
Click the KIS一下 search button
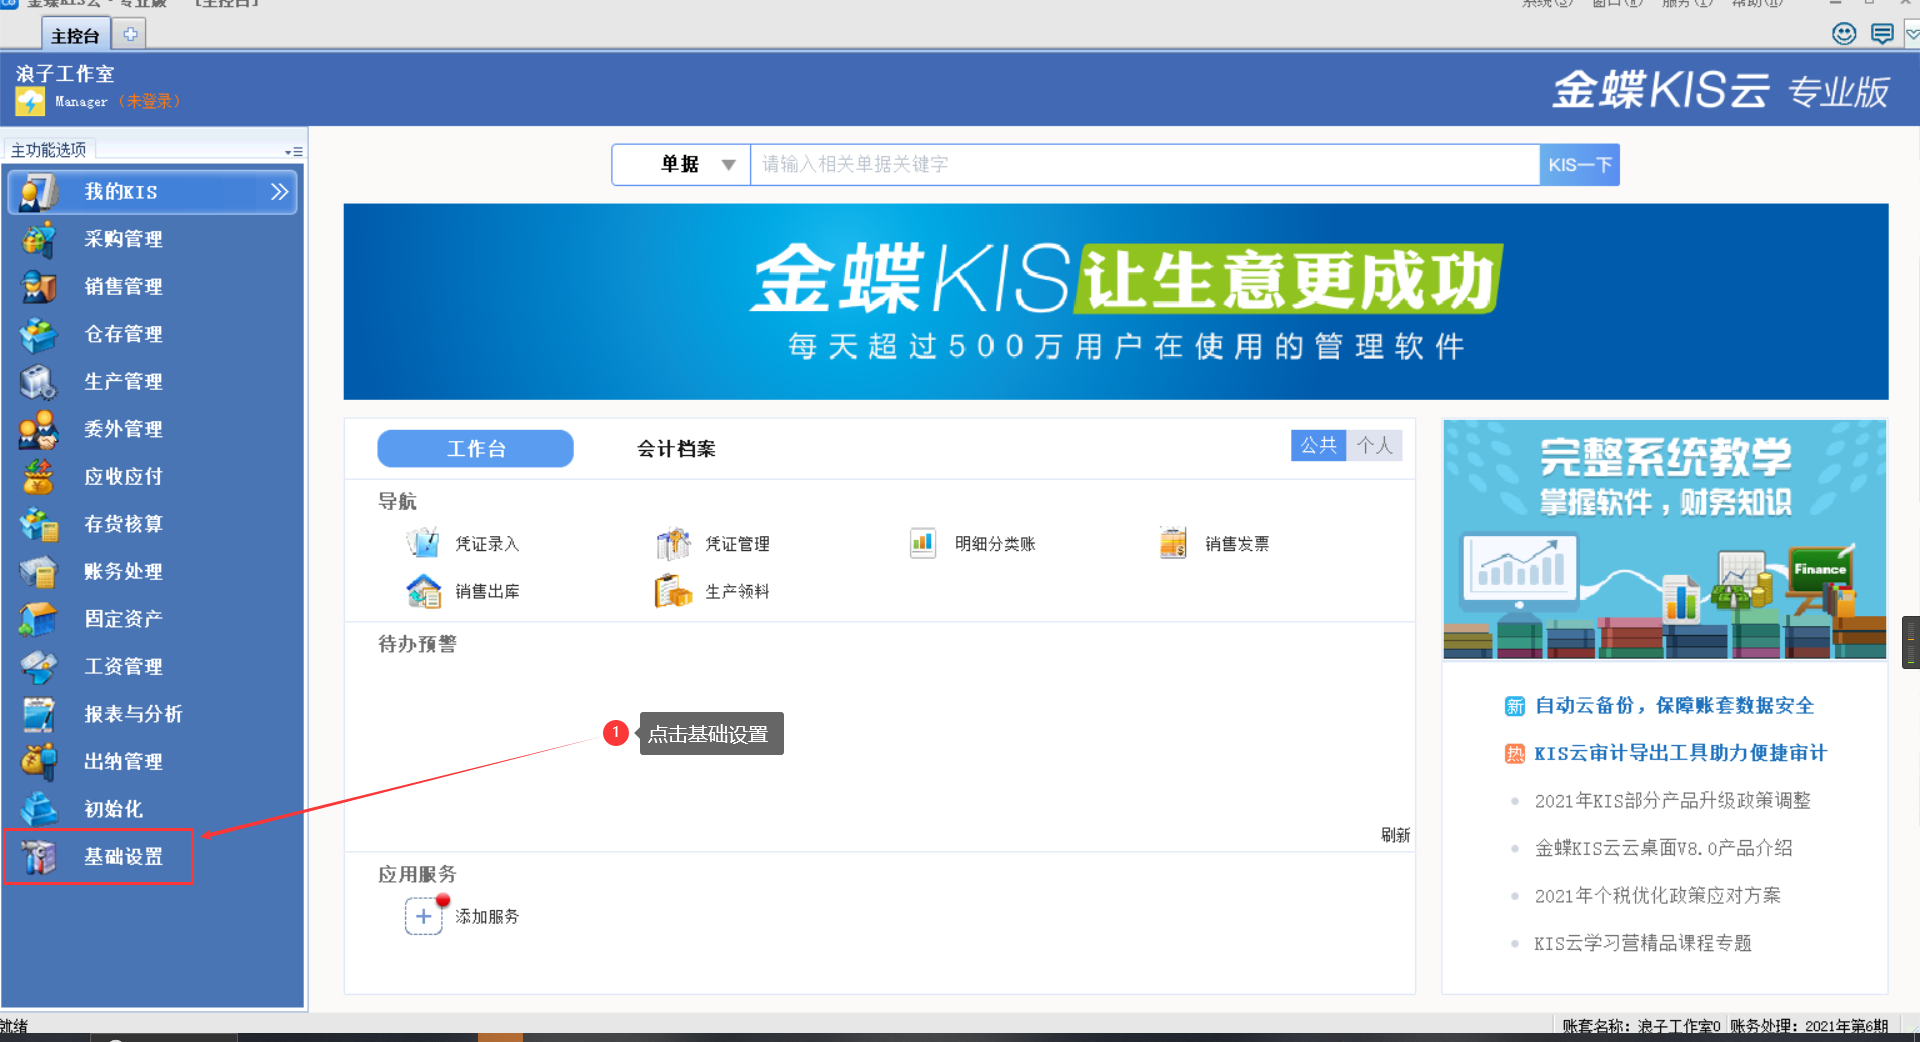tap(1579, 164)
